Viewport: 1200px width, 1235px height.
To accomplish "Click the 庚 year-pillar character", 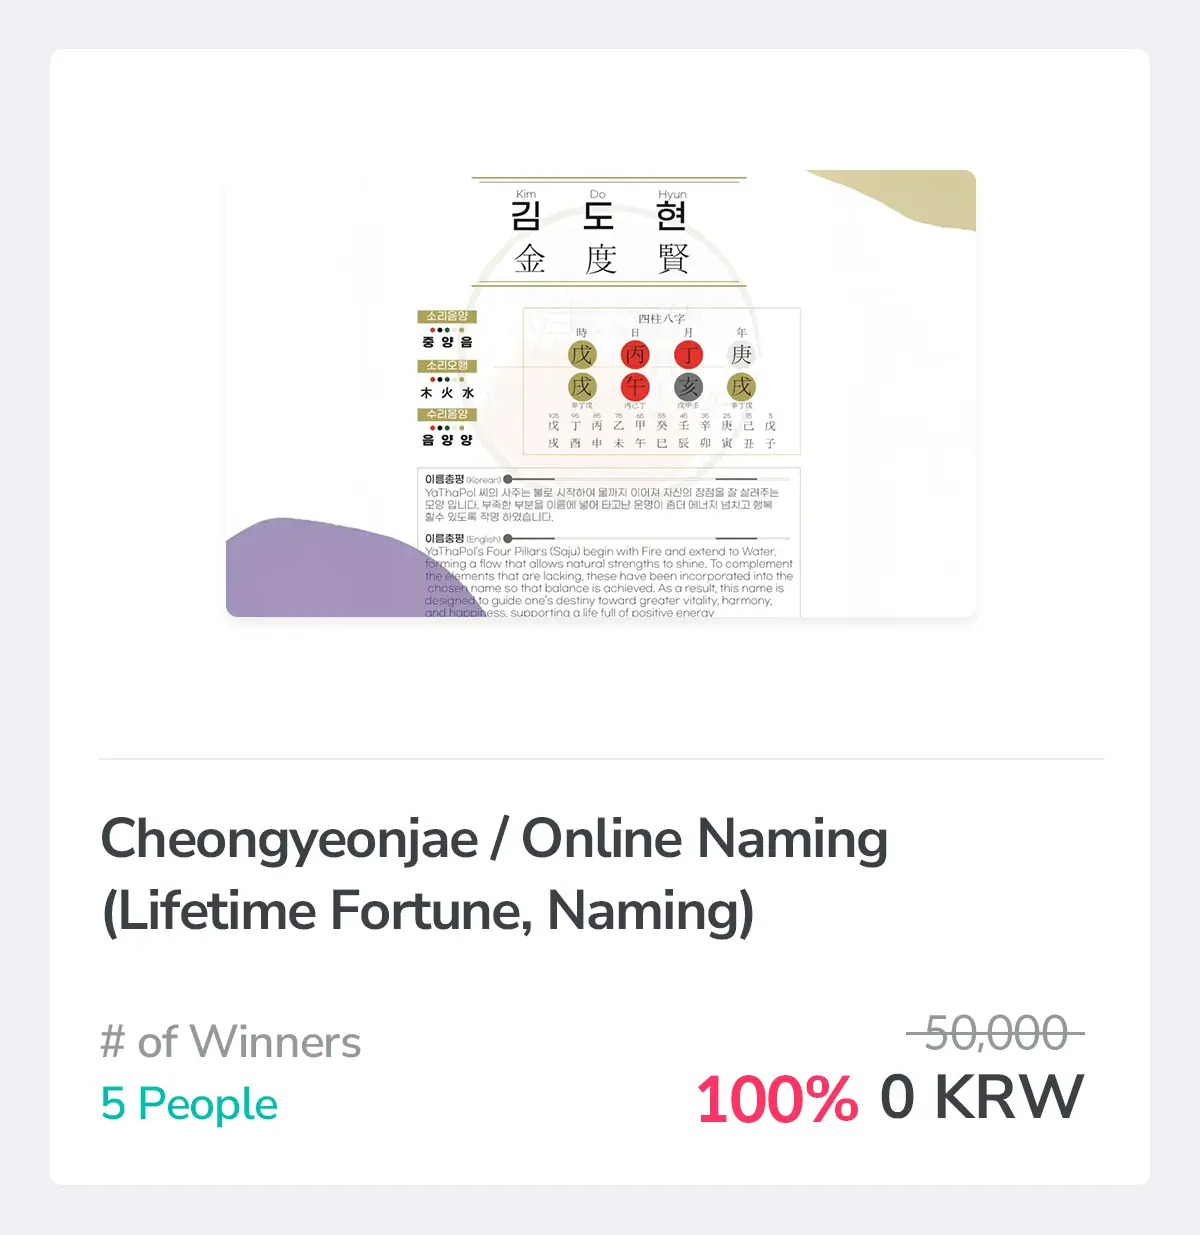I will click(x=741, y=355).
